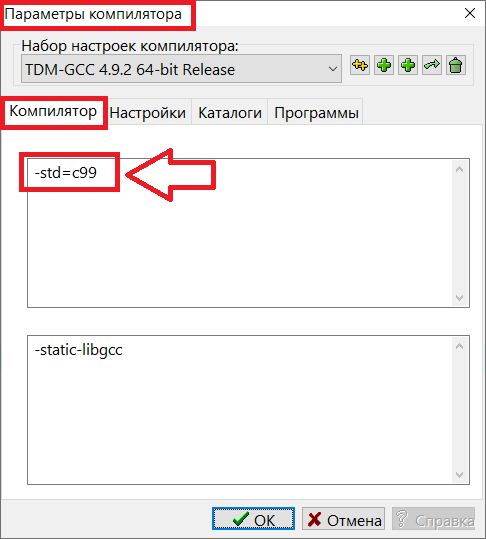Screen dimensions: 486x539
Task: Go to the Программы tab
Action: tap(316, 113)
